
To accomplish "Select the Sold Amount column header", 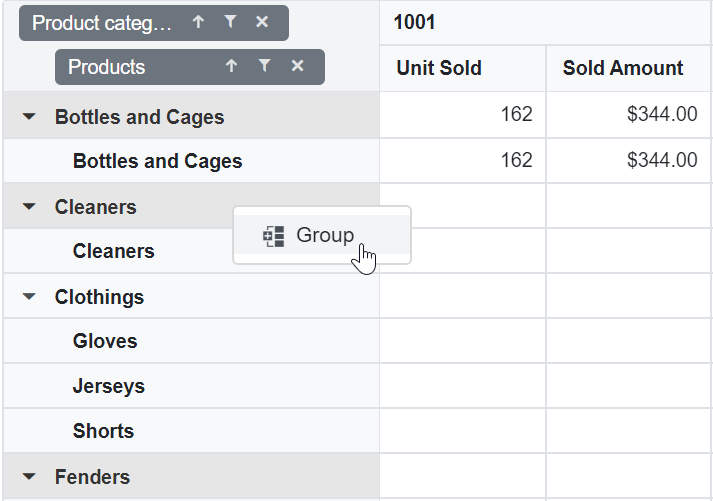I will [628, 68].
